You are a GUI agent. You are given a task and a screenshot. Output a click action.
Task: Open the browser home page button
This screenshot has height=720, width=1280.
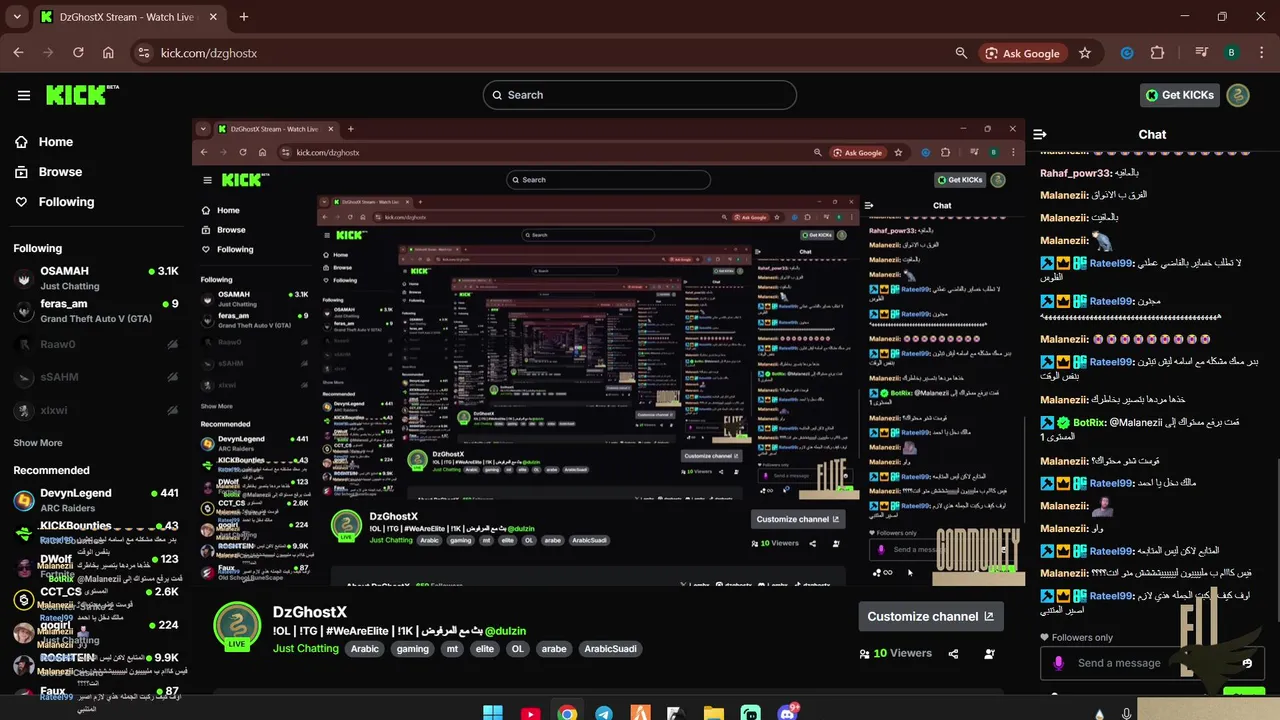coord(108,53)
